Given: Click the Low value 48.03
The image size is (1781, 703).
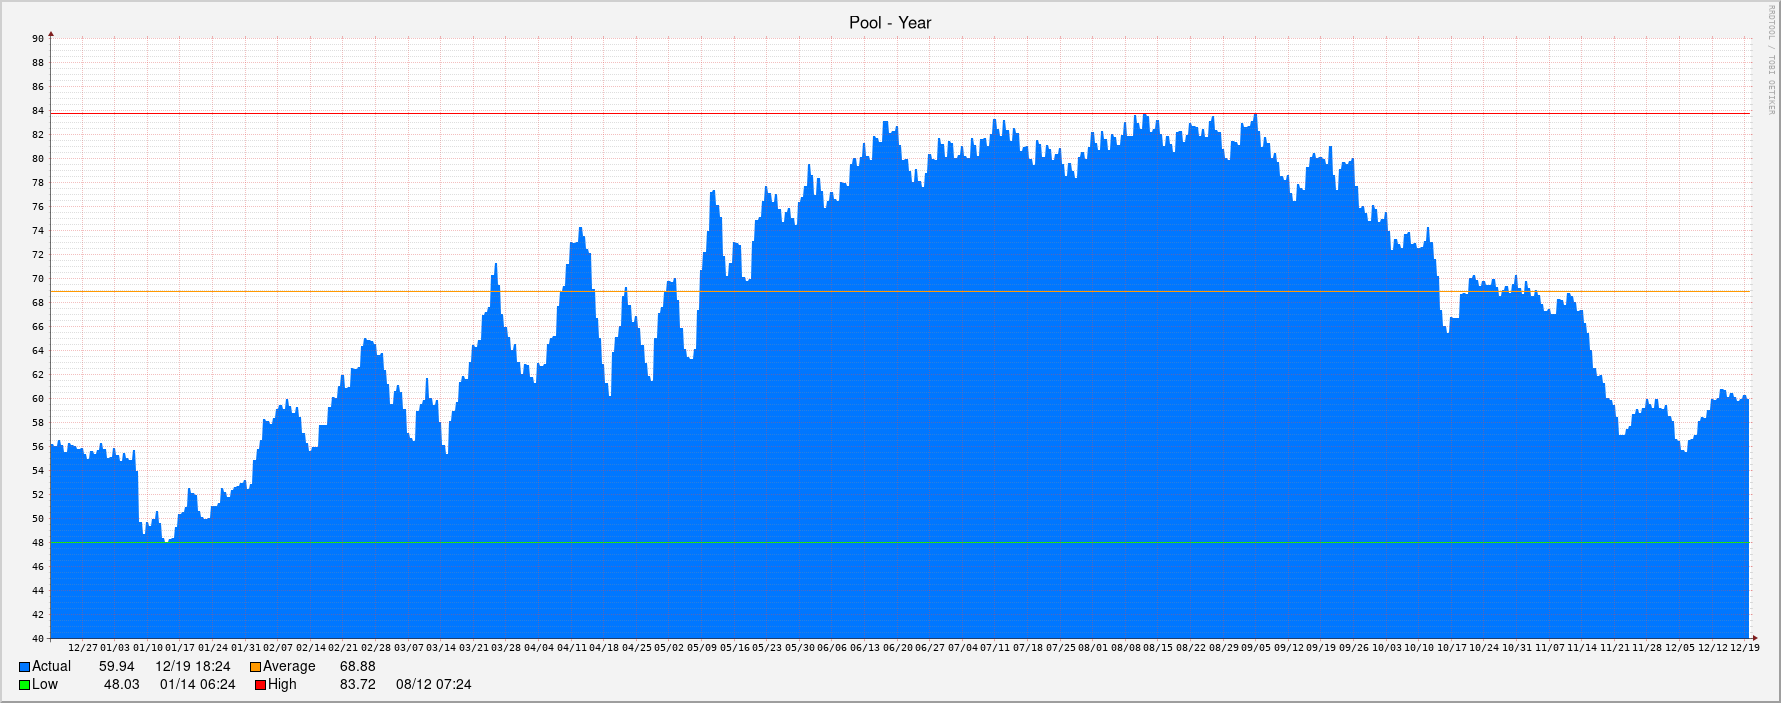Looking at the screenshot, I should click(x=121, y=685).
